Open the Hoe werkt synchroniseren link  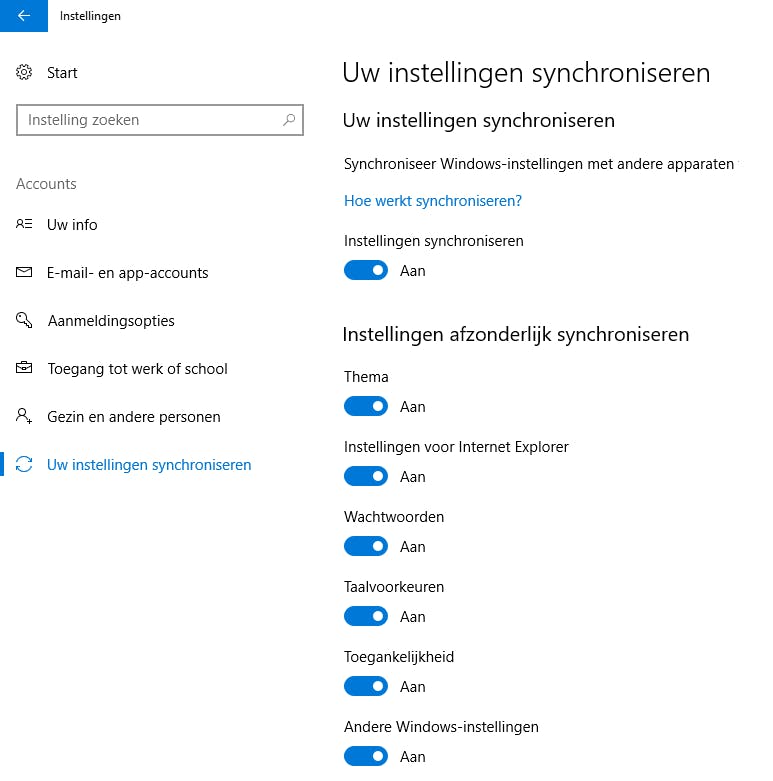coord(433,201)
